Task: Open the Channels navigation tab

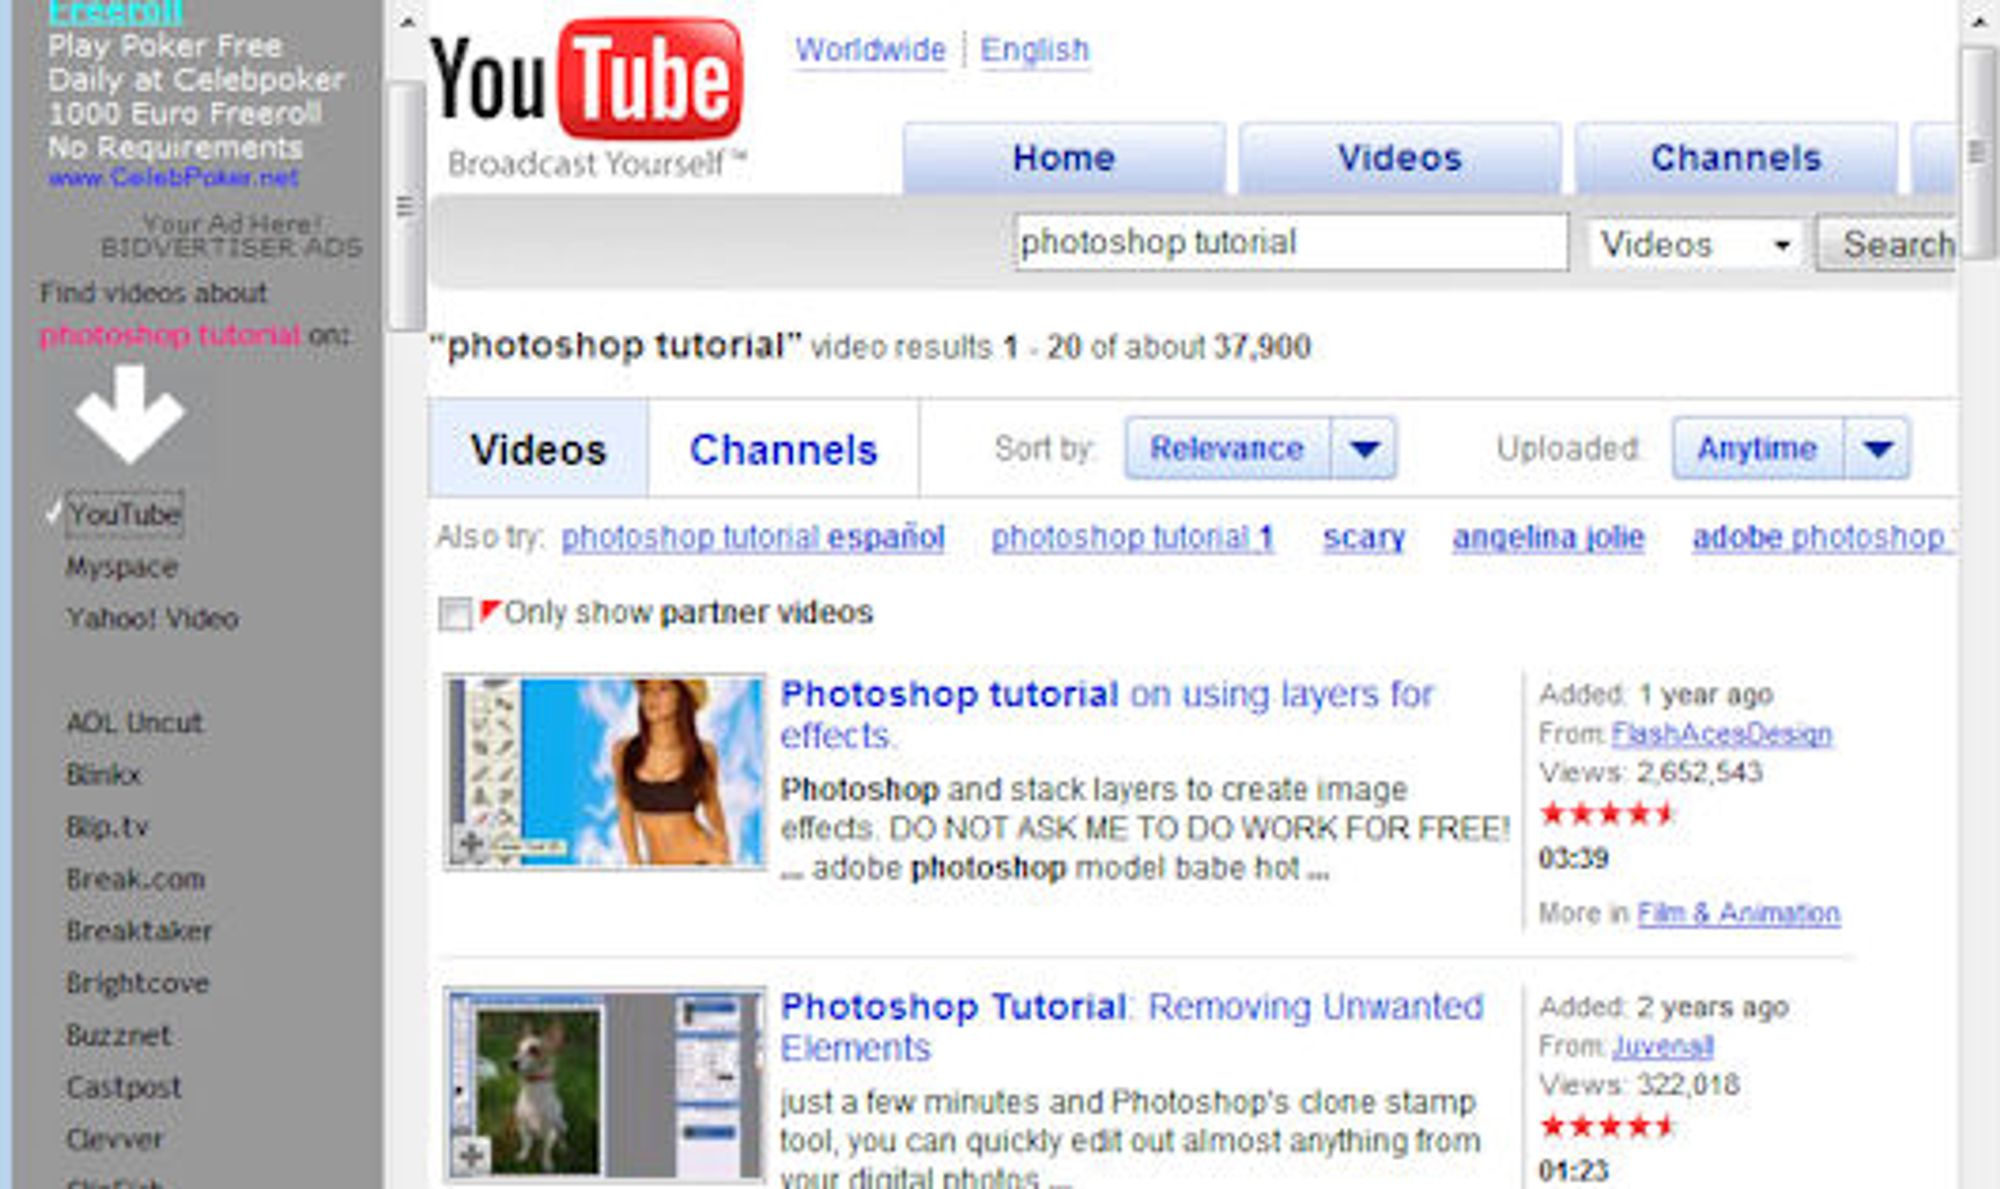Action: click(x=1736, y=158)
